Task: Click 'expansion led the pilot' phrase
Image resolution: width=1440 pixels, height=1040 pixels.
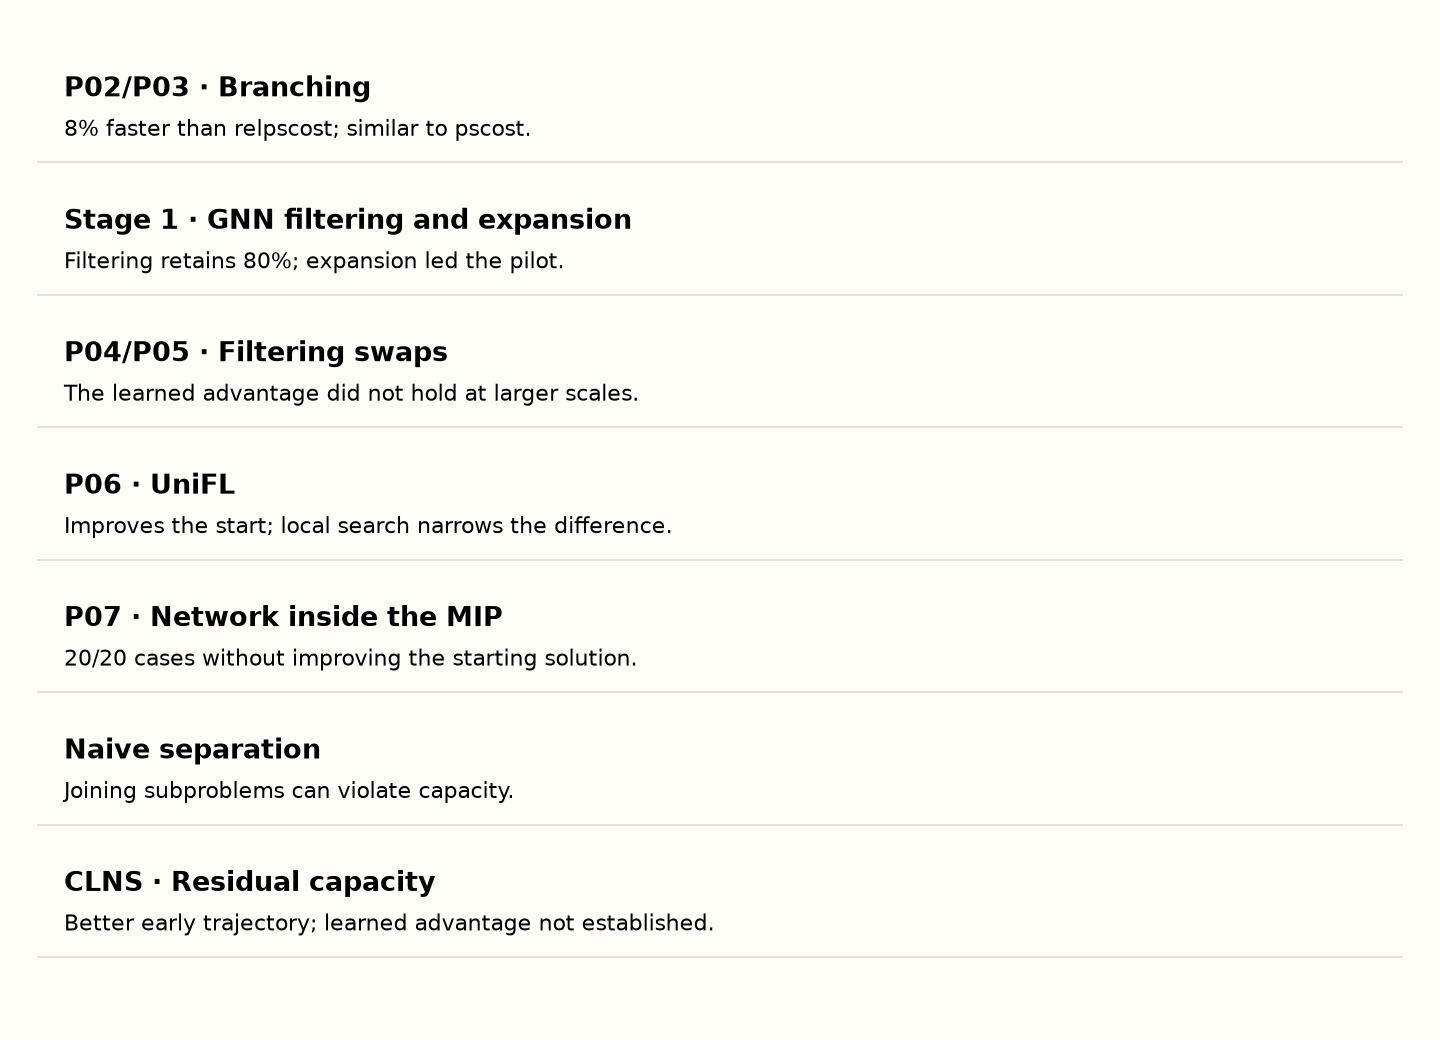Action: (x=432, y=261)
